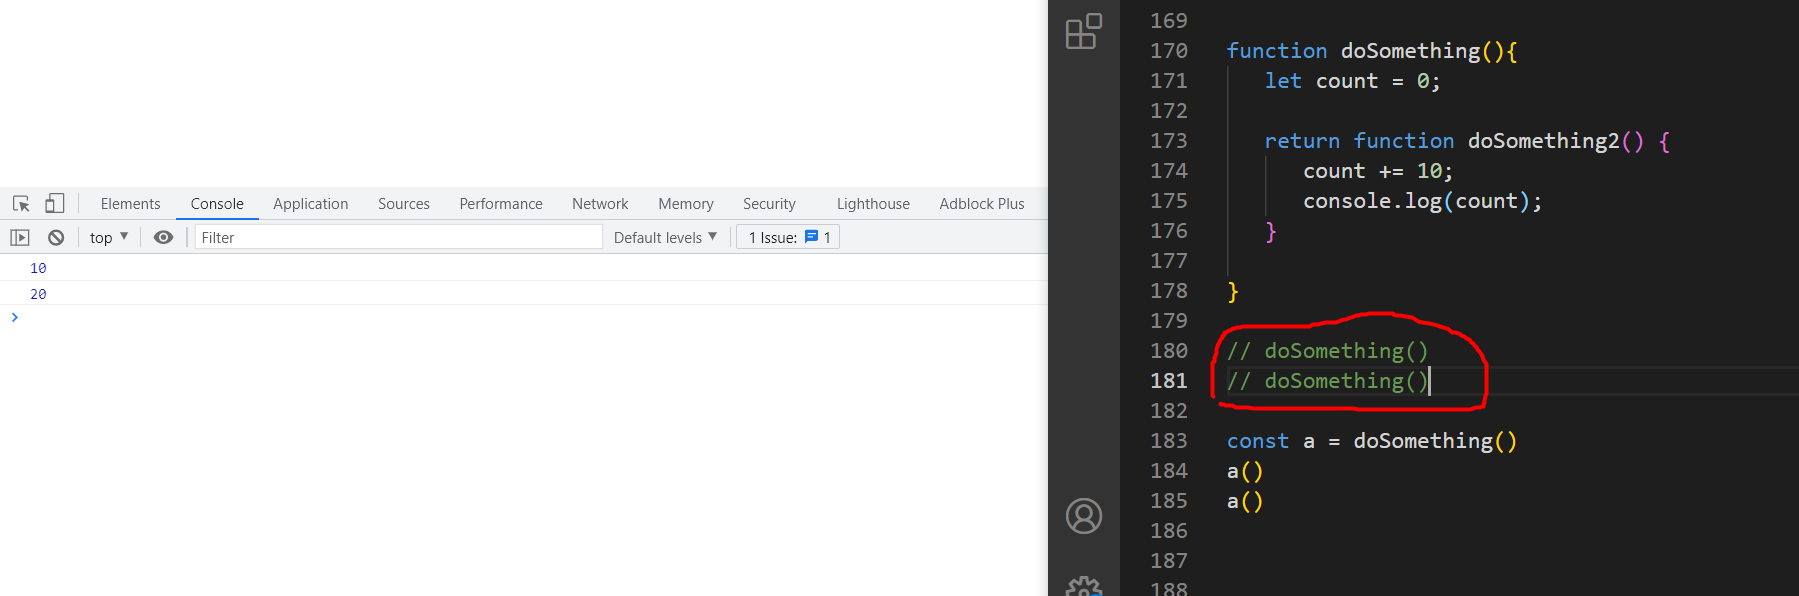Show console sidebar icon

(x=20, y=237)
